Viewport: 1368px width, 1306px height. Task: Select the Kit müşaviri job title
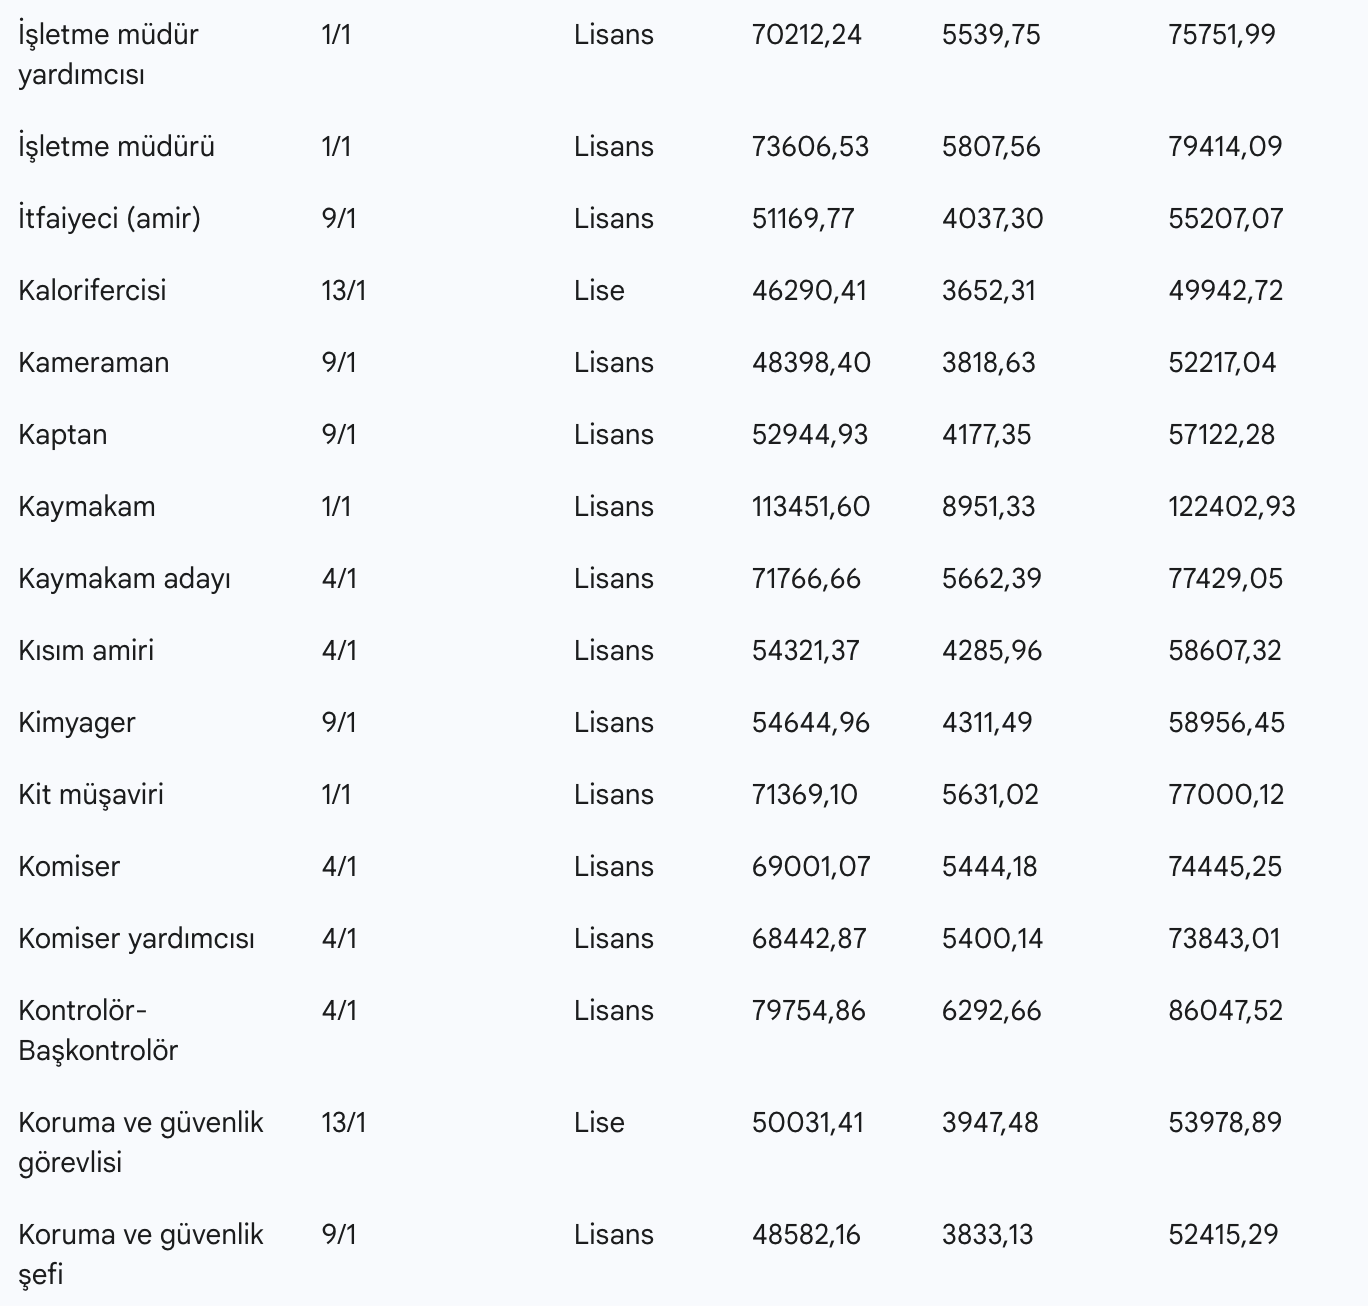(x=91, y=794)
